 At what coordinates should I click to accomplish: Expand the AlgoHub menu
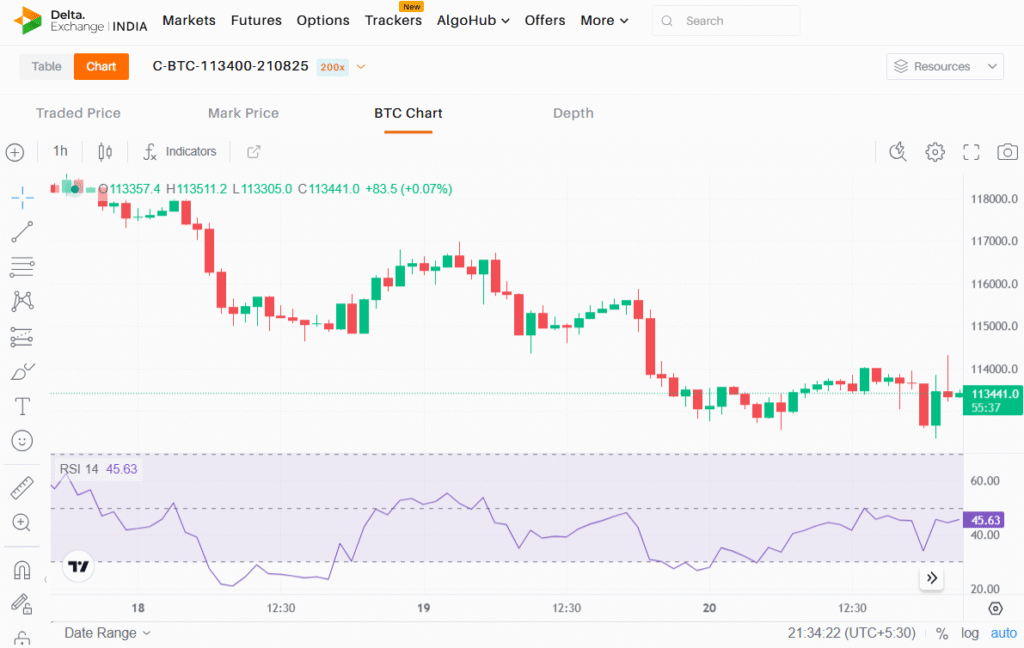tap(473, 20)
